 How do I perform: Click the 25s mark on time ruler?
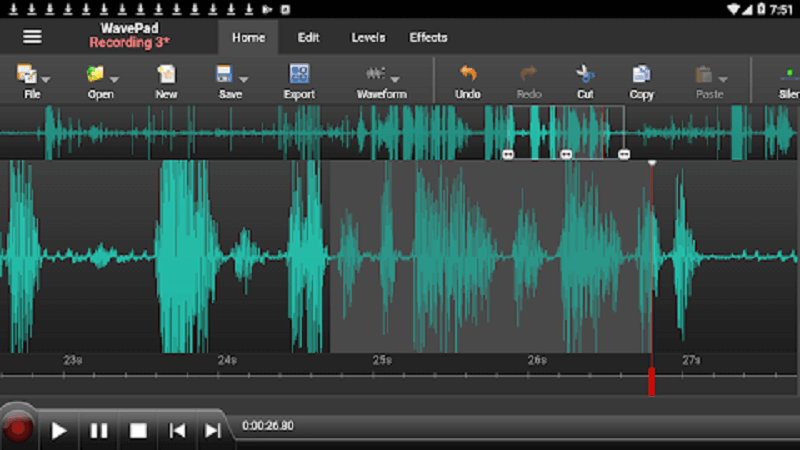[x=382, y=360]
